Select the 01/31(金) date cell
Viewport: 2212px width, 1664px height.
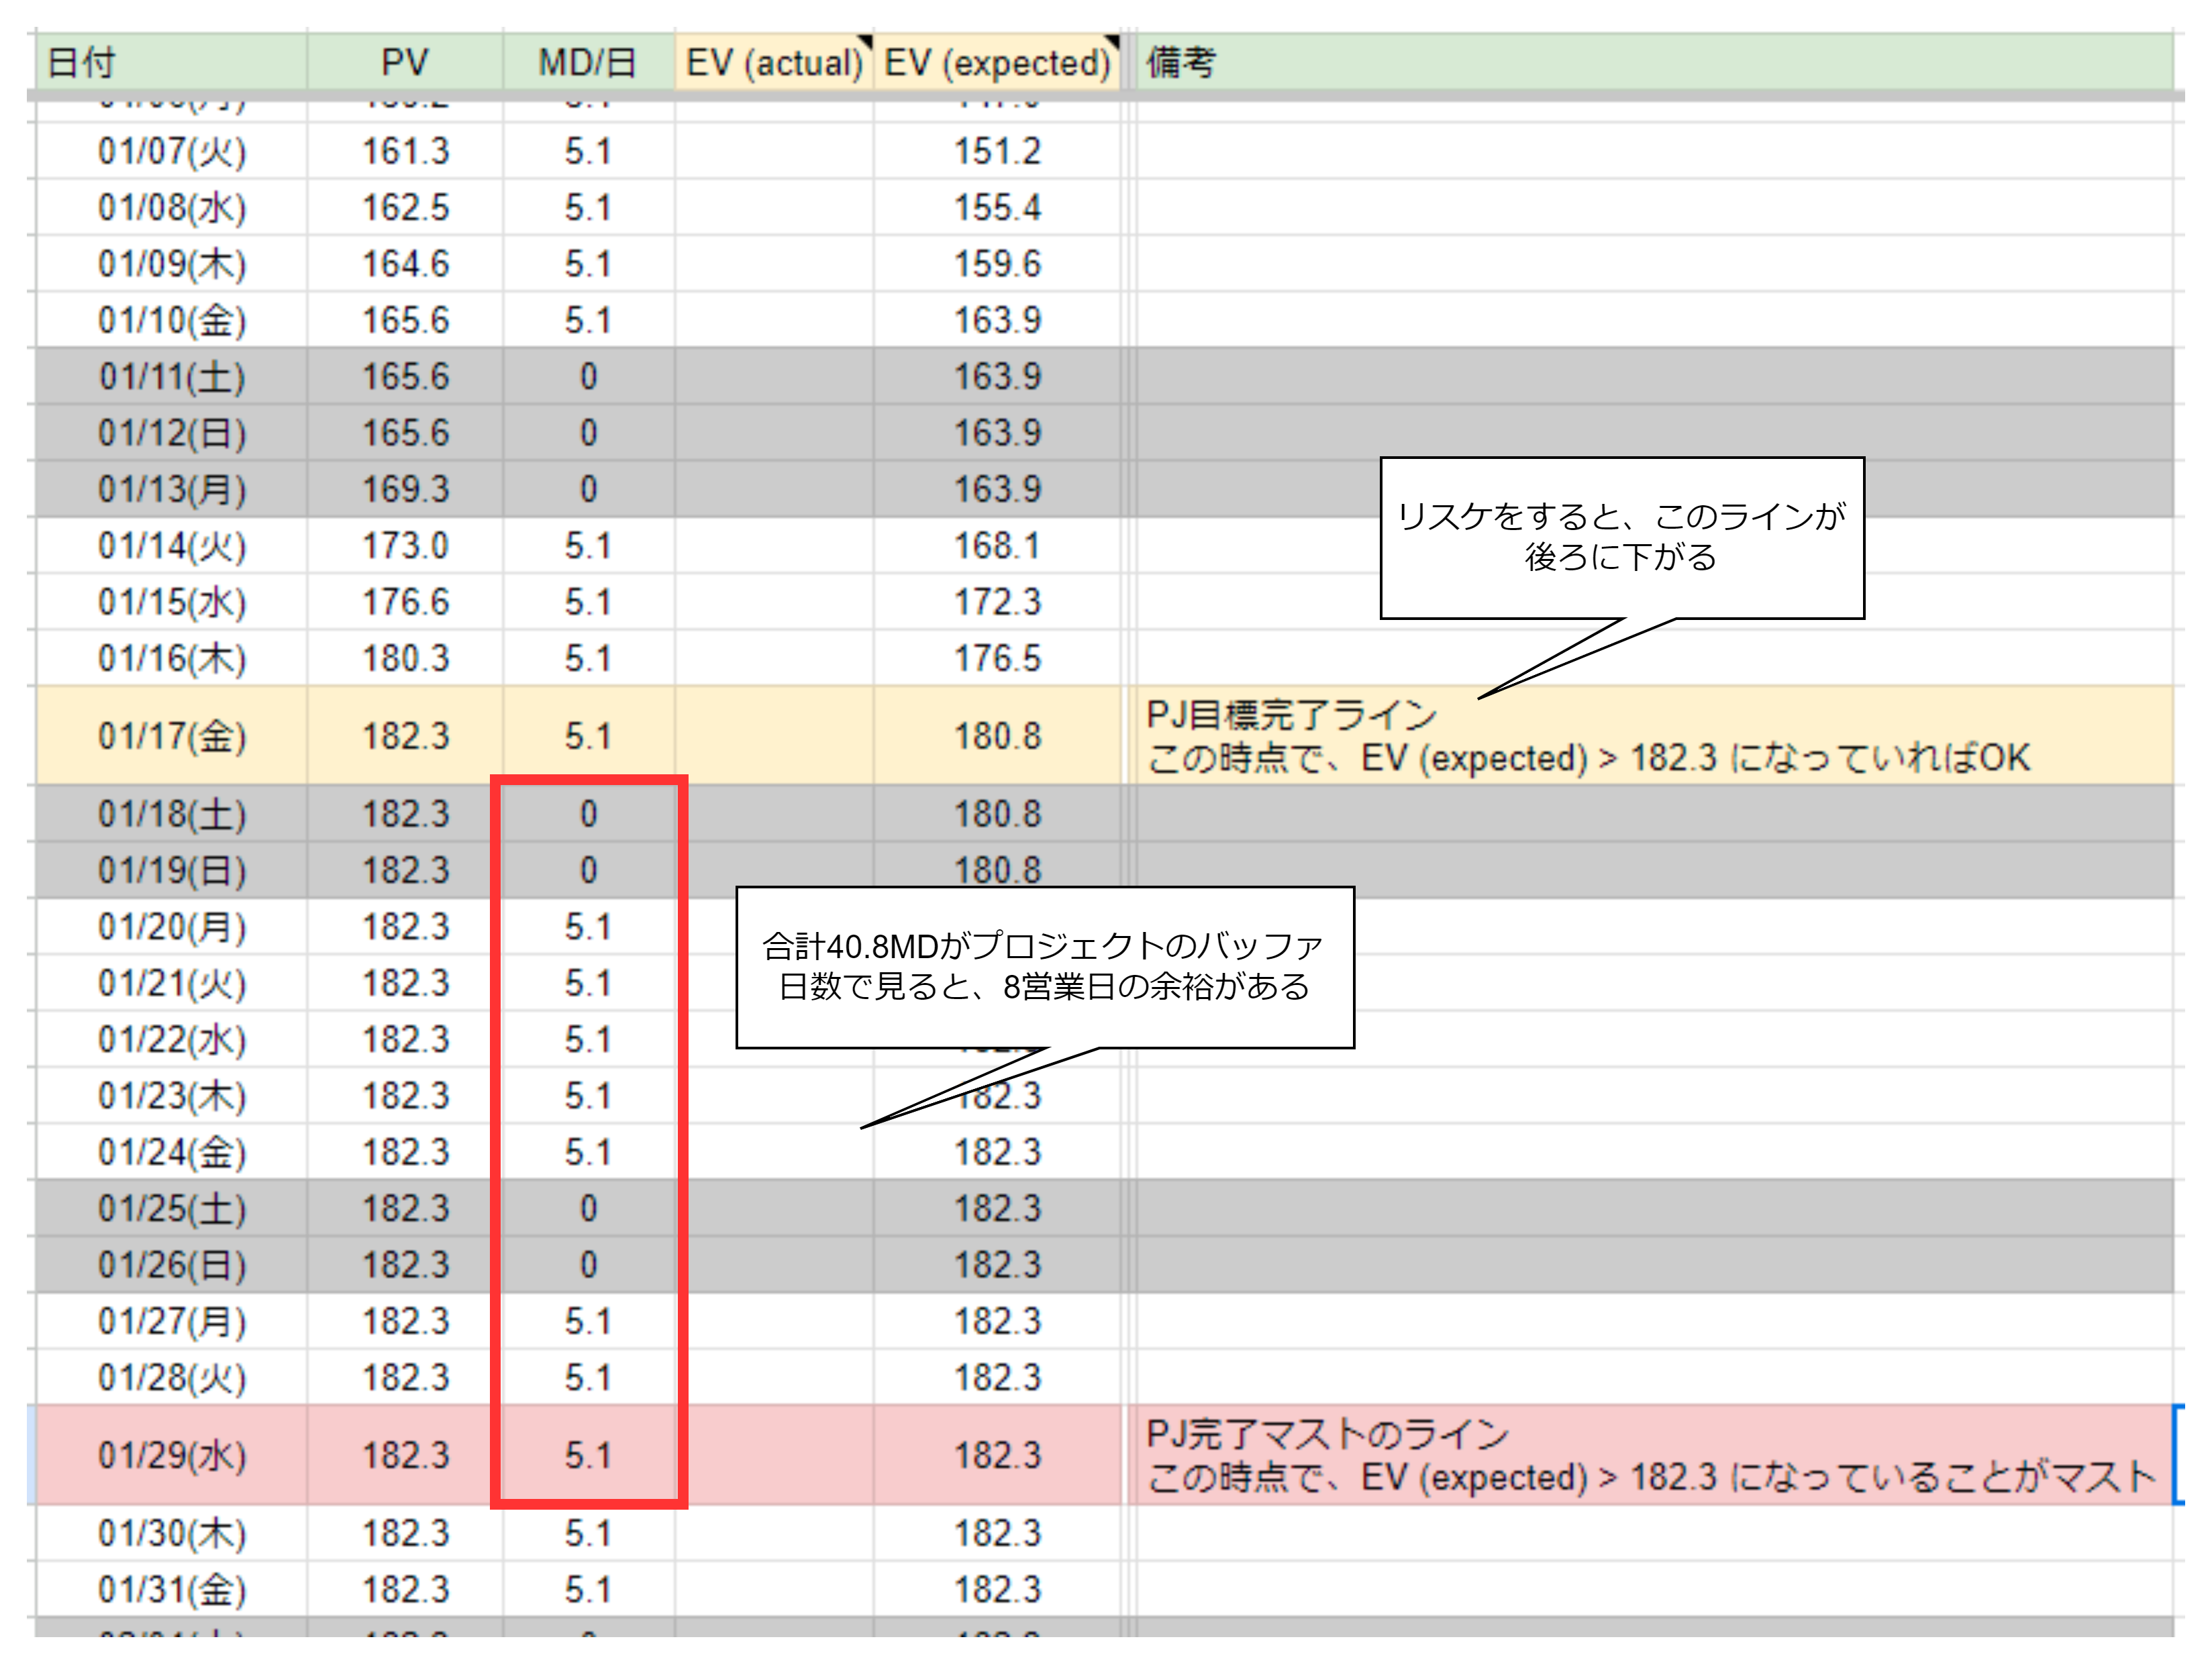pos(171,1589)
